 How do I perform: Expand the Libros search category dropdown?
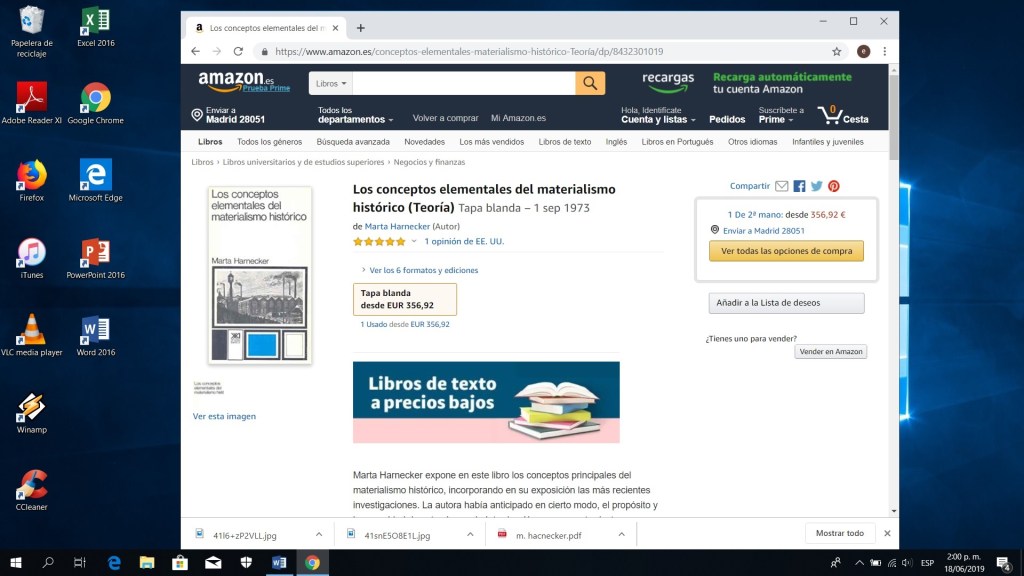point(330,83)
